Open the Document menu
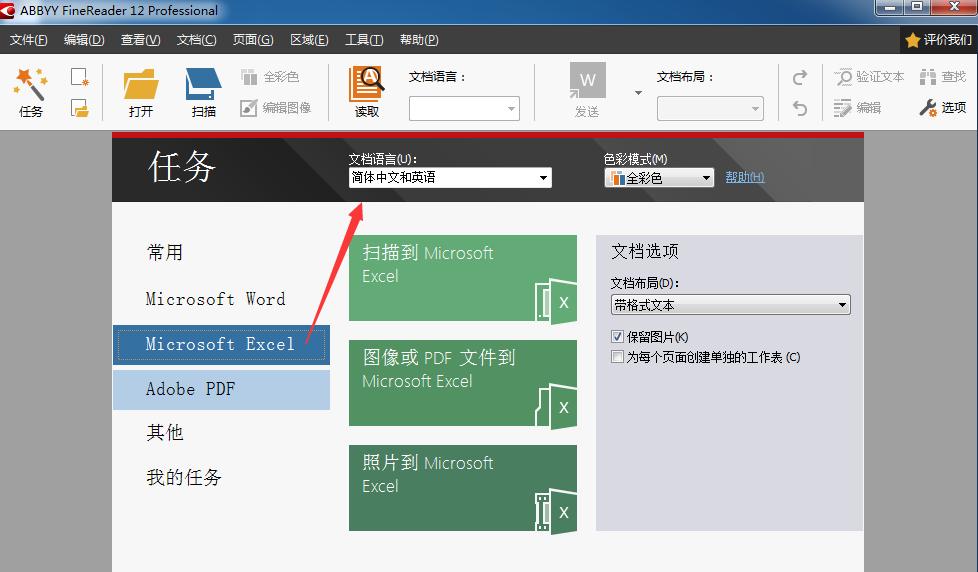 tap(196, 40)
